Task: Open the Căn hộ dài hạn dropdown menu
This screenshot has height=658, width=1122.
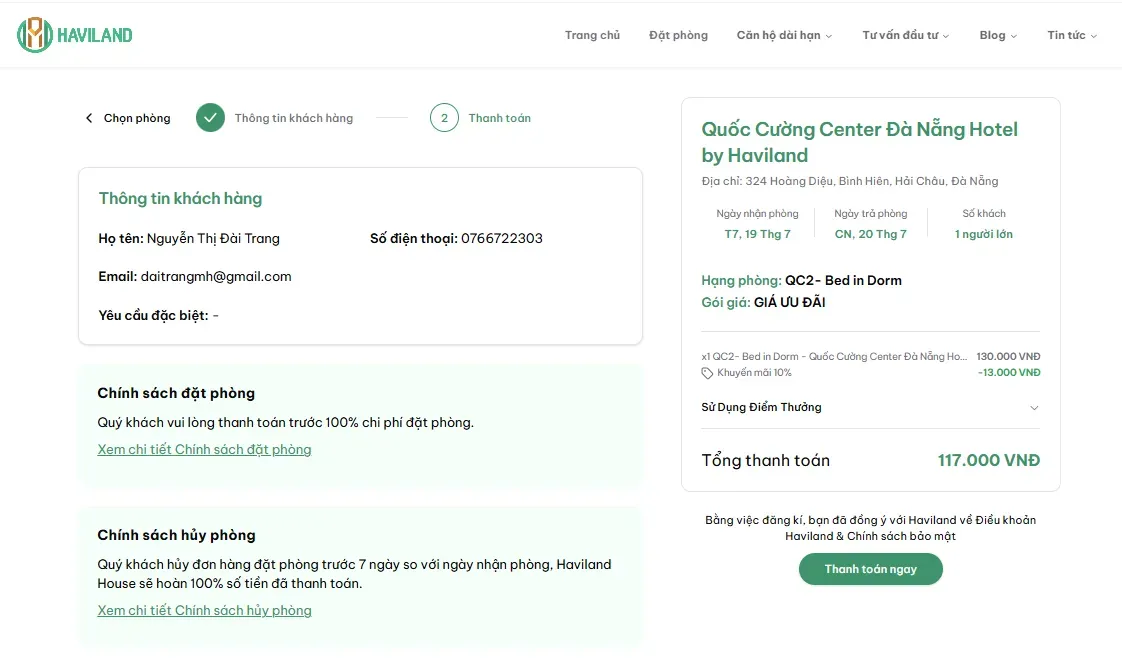Action: [x=784, y=35]
